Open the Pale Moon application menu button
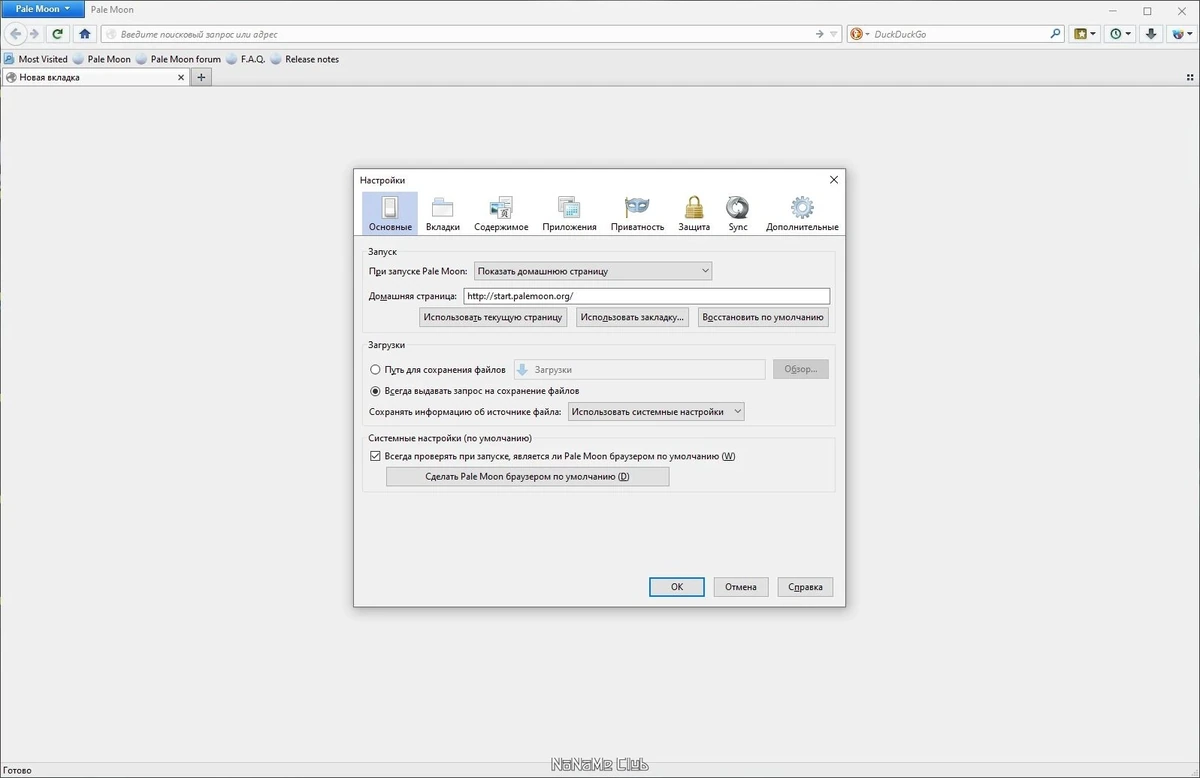Screen dimensions: 1200x778 click(x=42, y=9)
